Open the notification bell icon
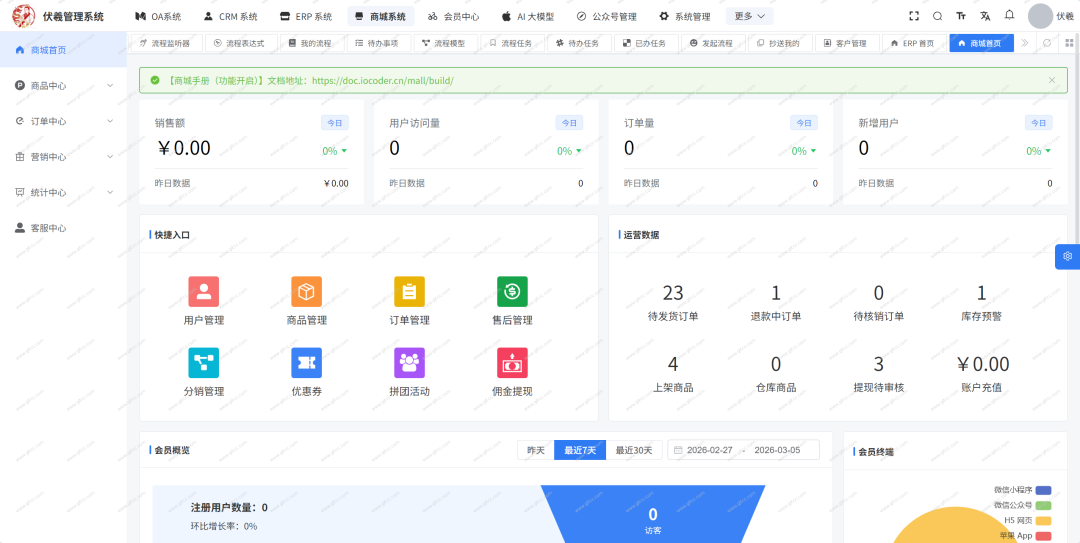1080x543 pixels. [1009, 15]
